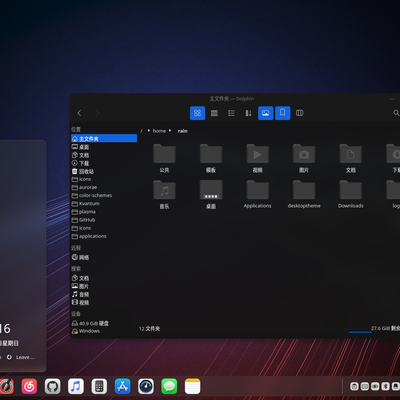Open the applications bookmark in sidebar
This screenshot has height=400, width=400.
(x=104, y=236)
